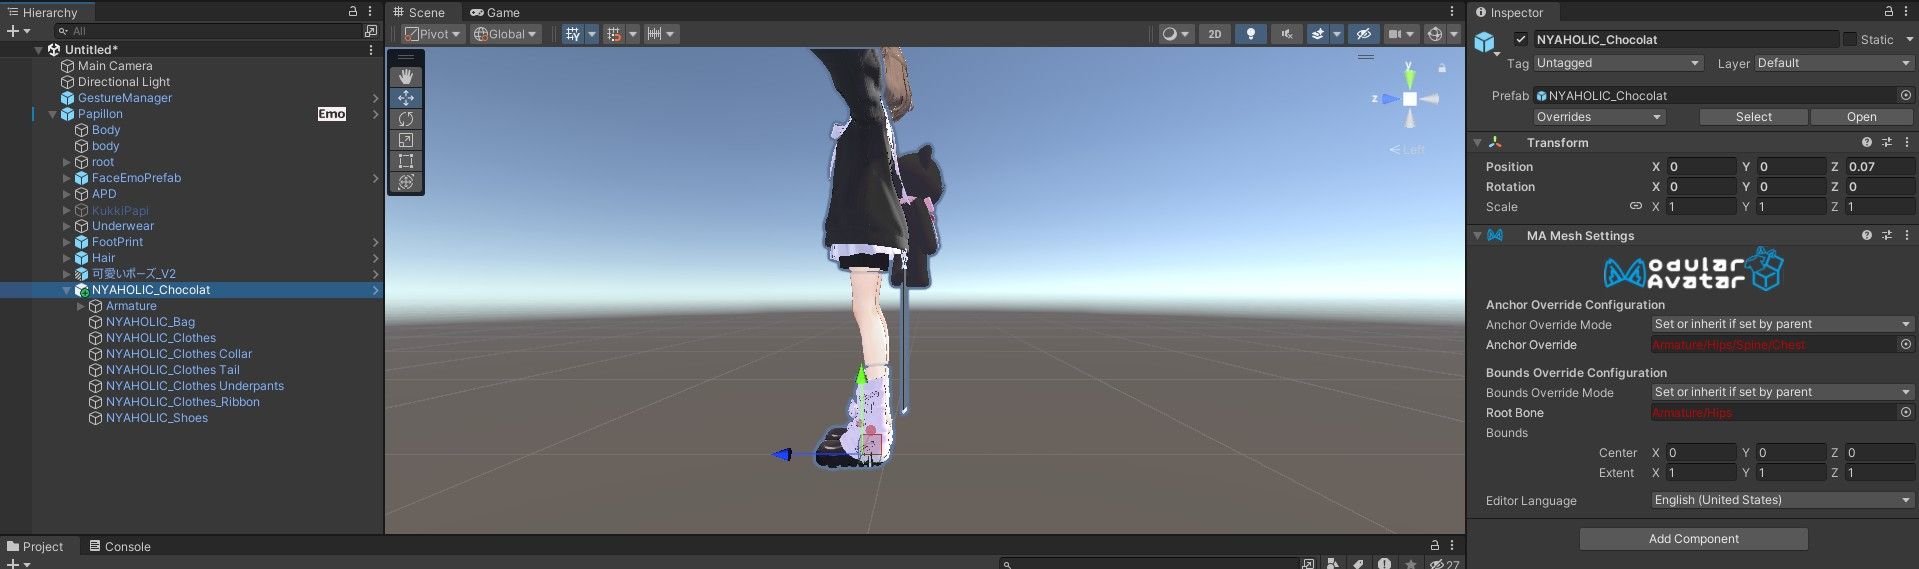Toggle NYAHOLIC_Chocolat active checkbox
This screenshot has height=569, width=1919.
(x=1521, y=40)
